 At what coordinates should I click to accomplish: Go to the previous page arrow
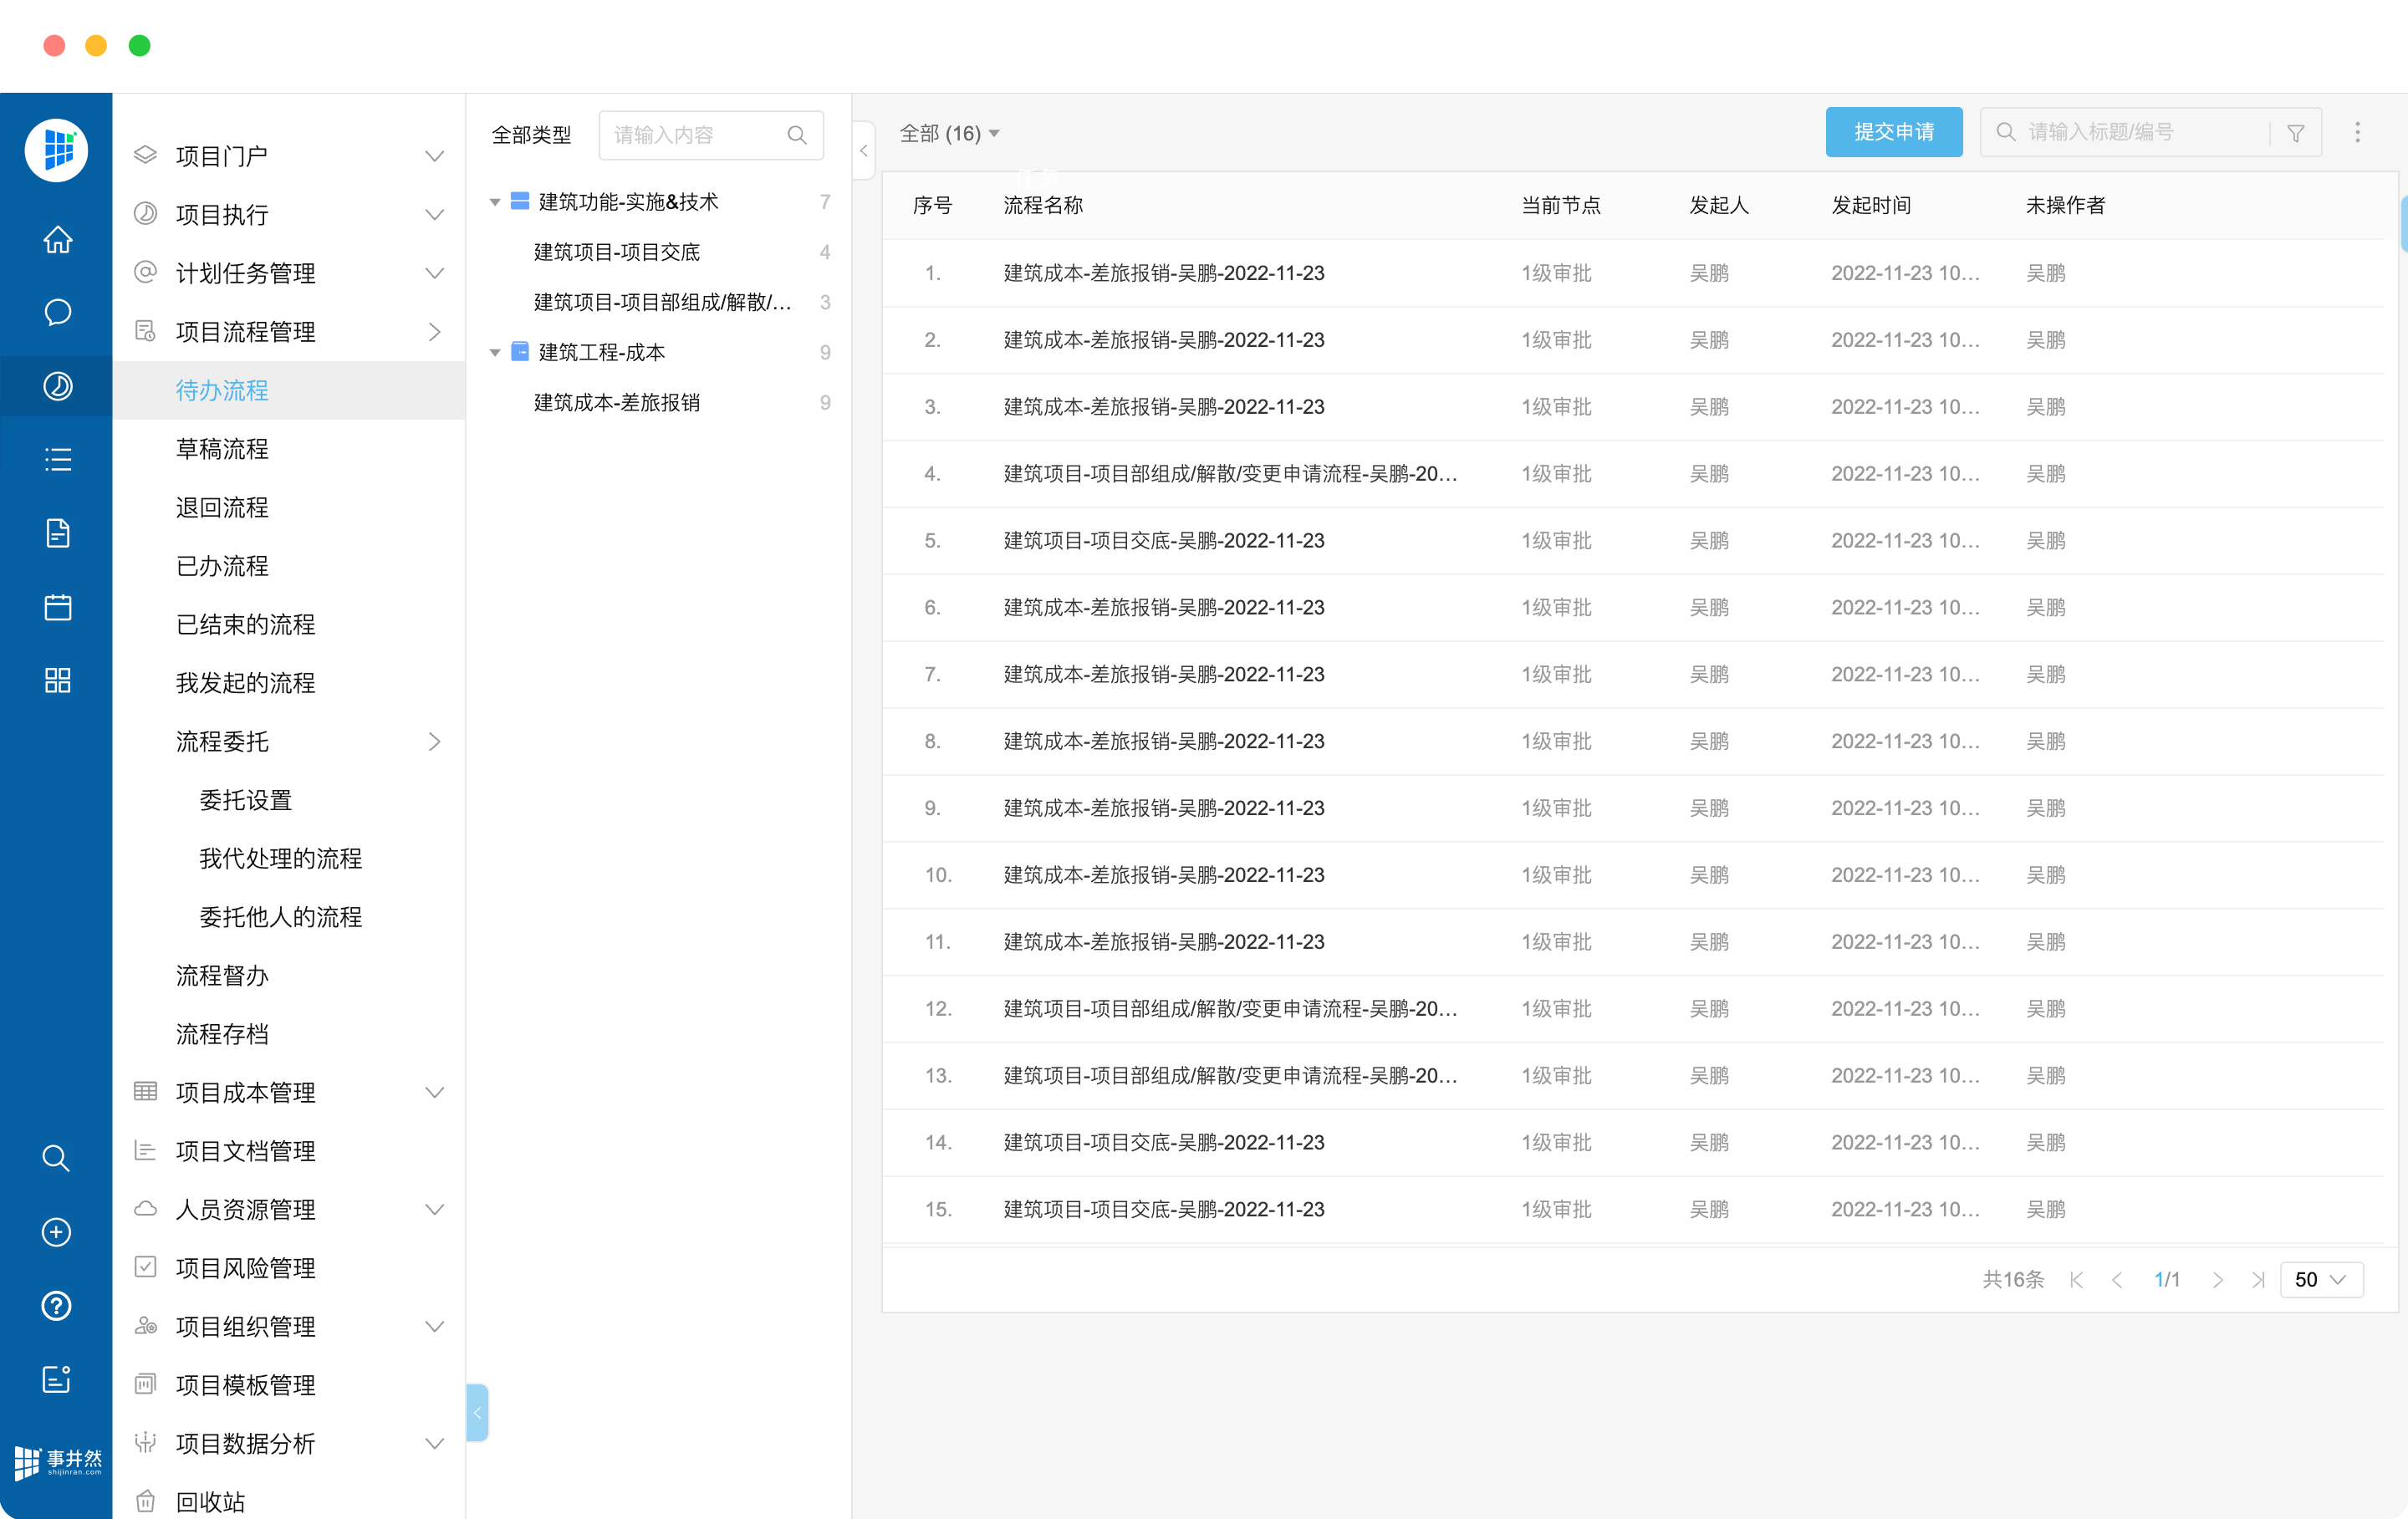[2116, 1280]
